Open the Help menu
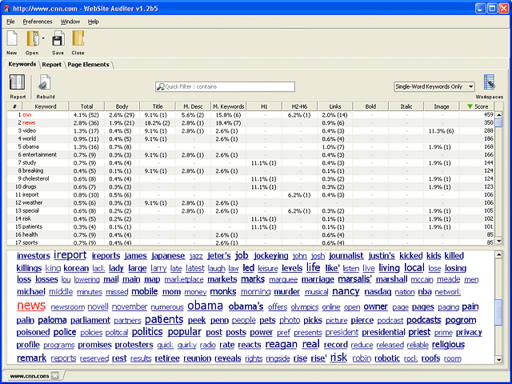Screen dimensions: 512x384 (93, 22)
